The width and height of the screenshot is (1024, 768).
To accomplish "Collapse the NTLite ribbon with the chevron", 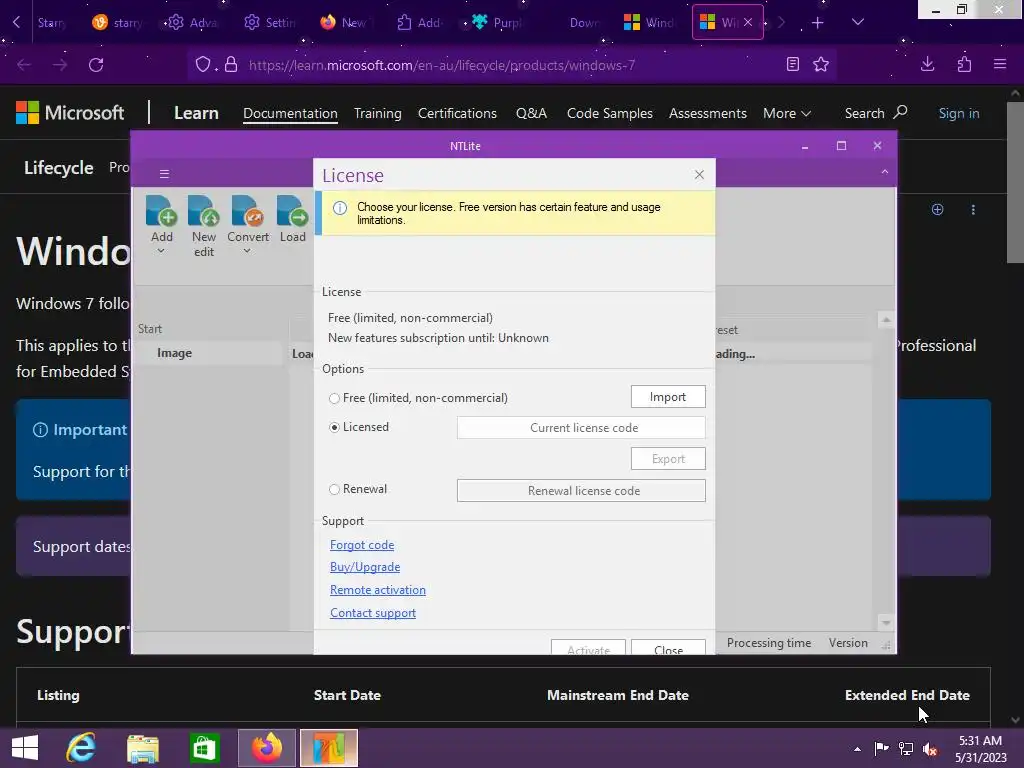I will coord(884,172).
